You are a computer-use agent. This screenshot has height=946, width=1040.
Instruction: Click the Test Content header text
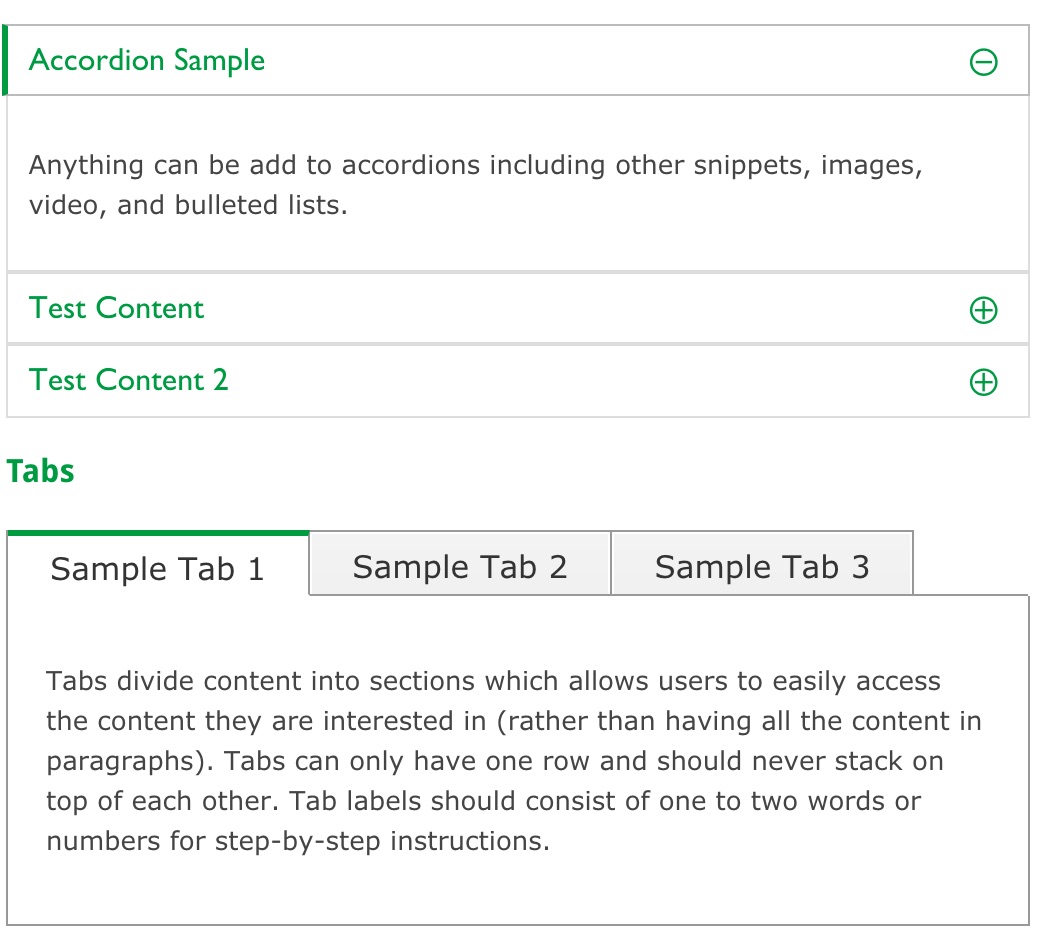pyautogui.click(x=115, y=309)
